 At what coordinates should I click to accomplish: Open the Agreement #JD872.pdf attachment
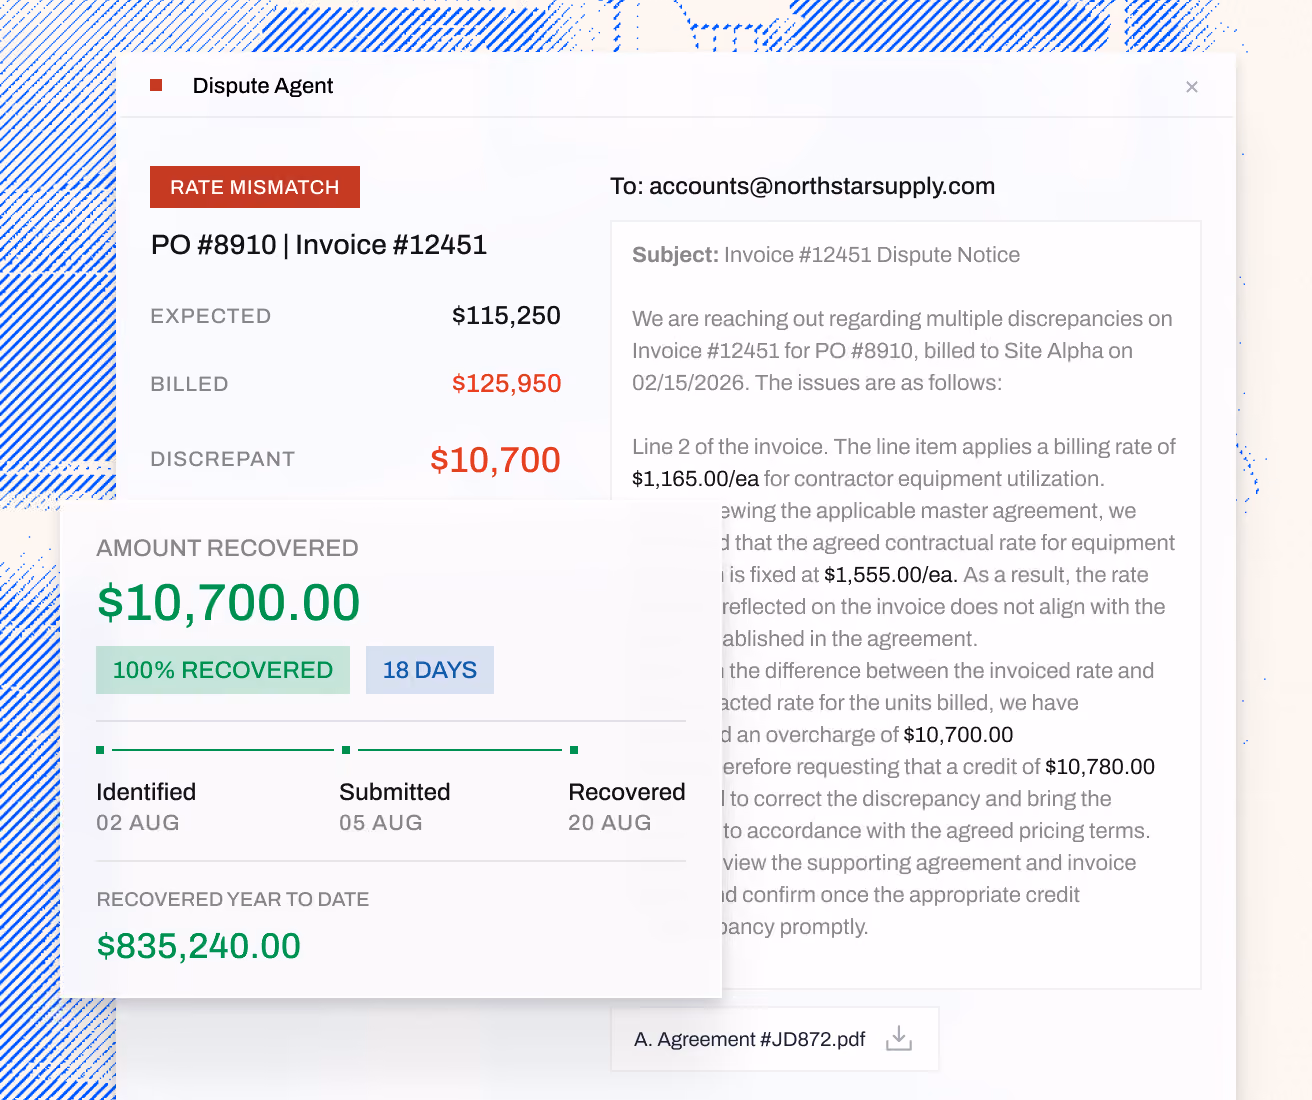point(749,1039)
